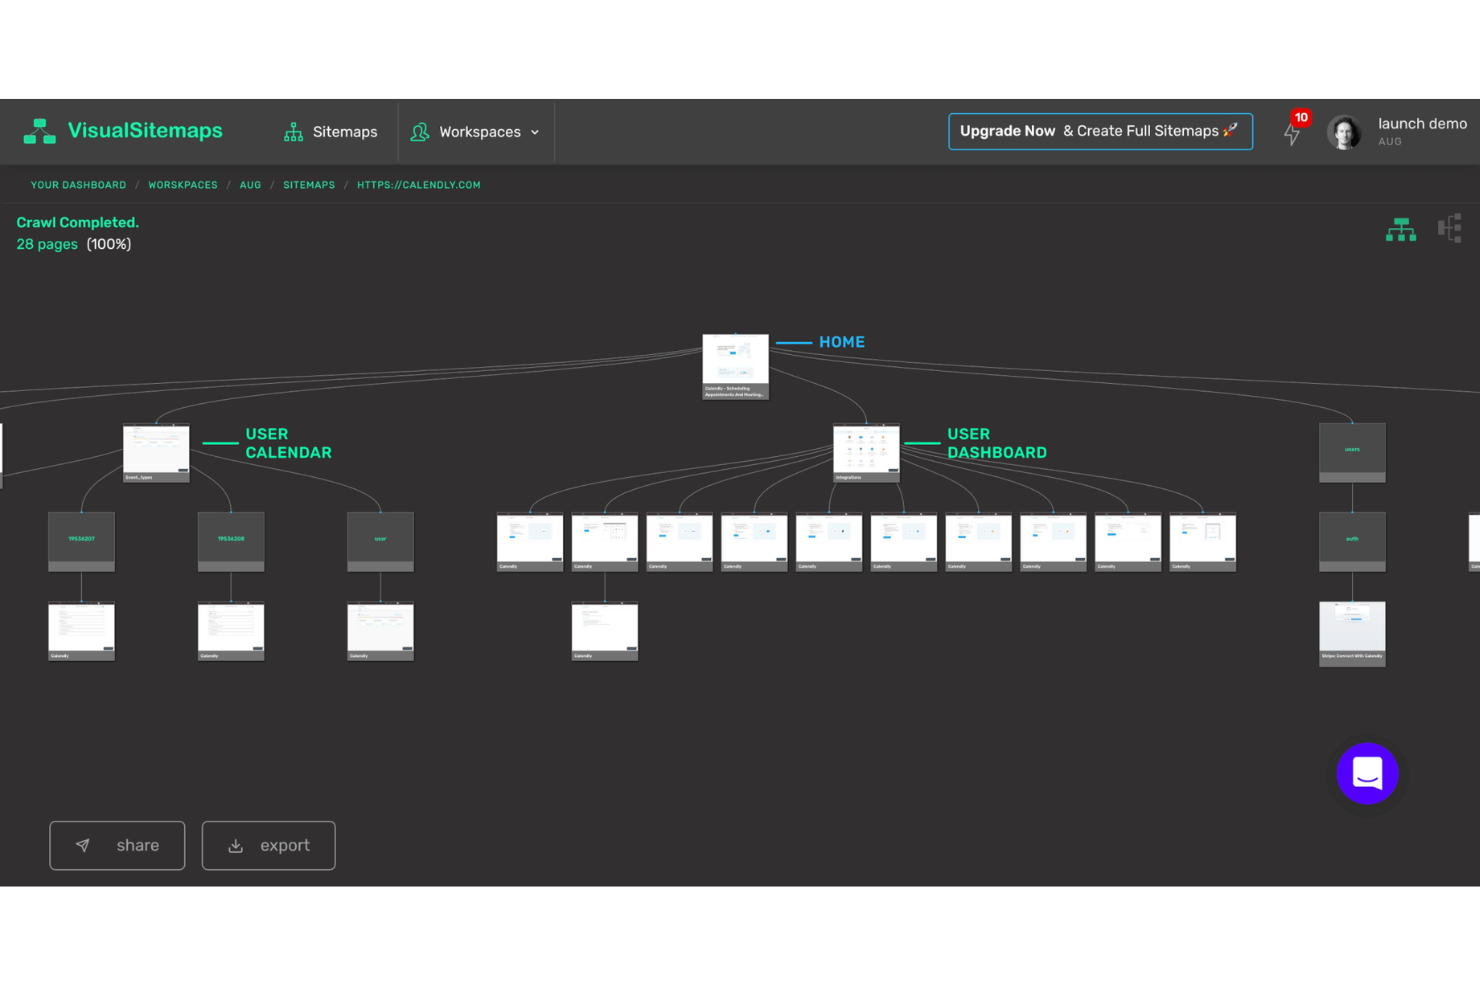Click the USER DASHBOARD label
The width and height of the screenshot is (1480, 987).
(x=997, y=443)
